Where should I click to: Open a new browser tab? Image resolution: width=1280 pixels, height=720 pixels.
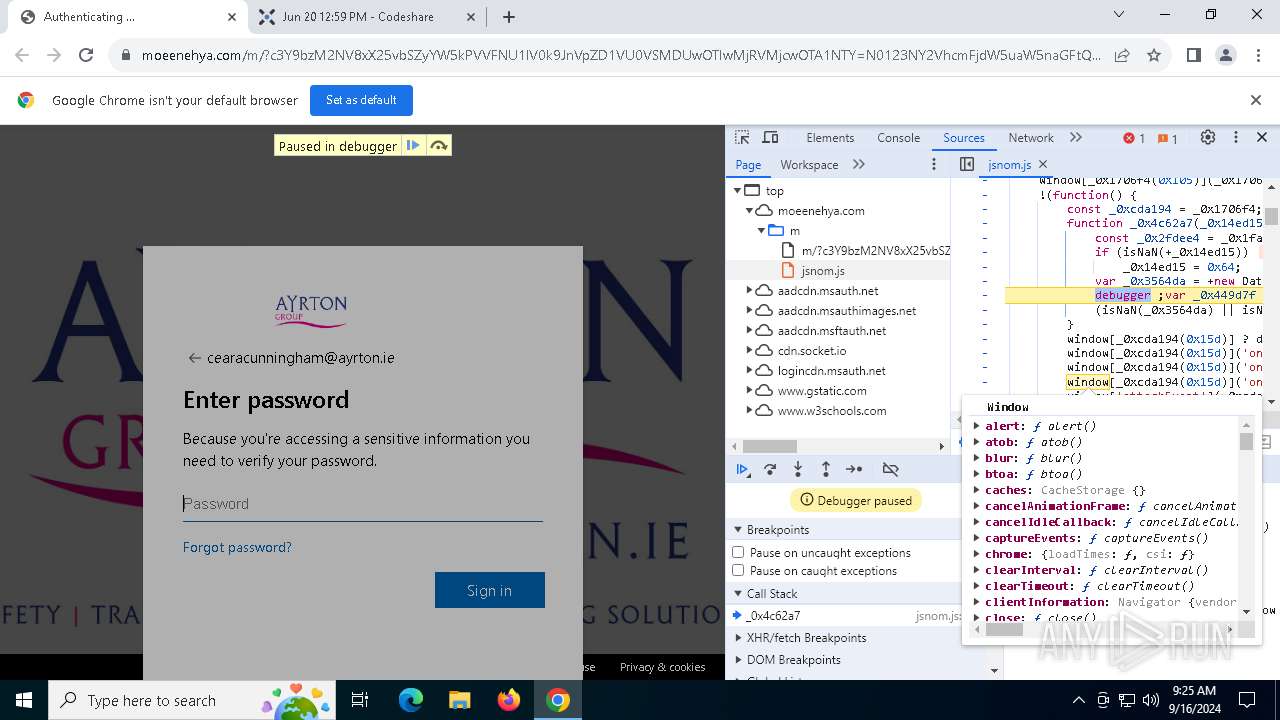(509, 17)
